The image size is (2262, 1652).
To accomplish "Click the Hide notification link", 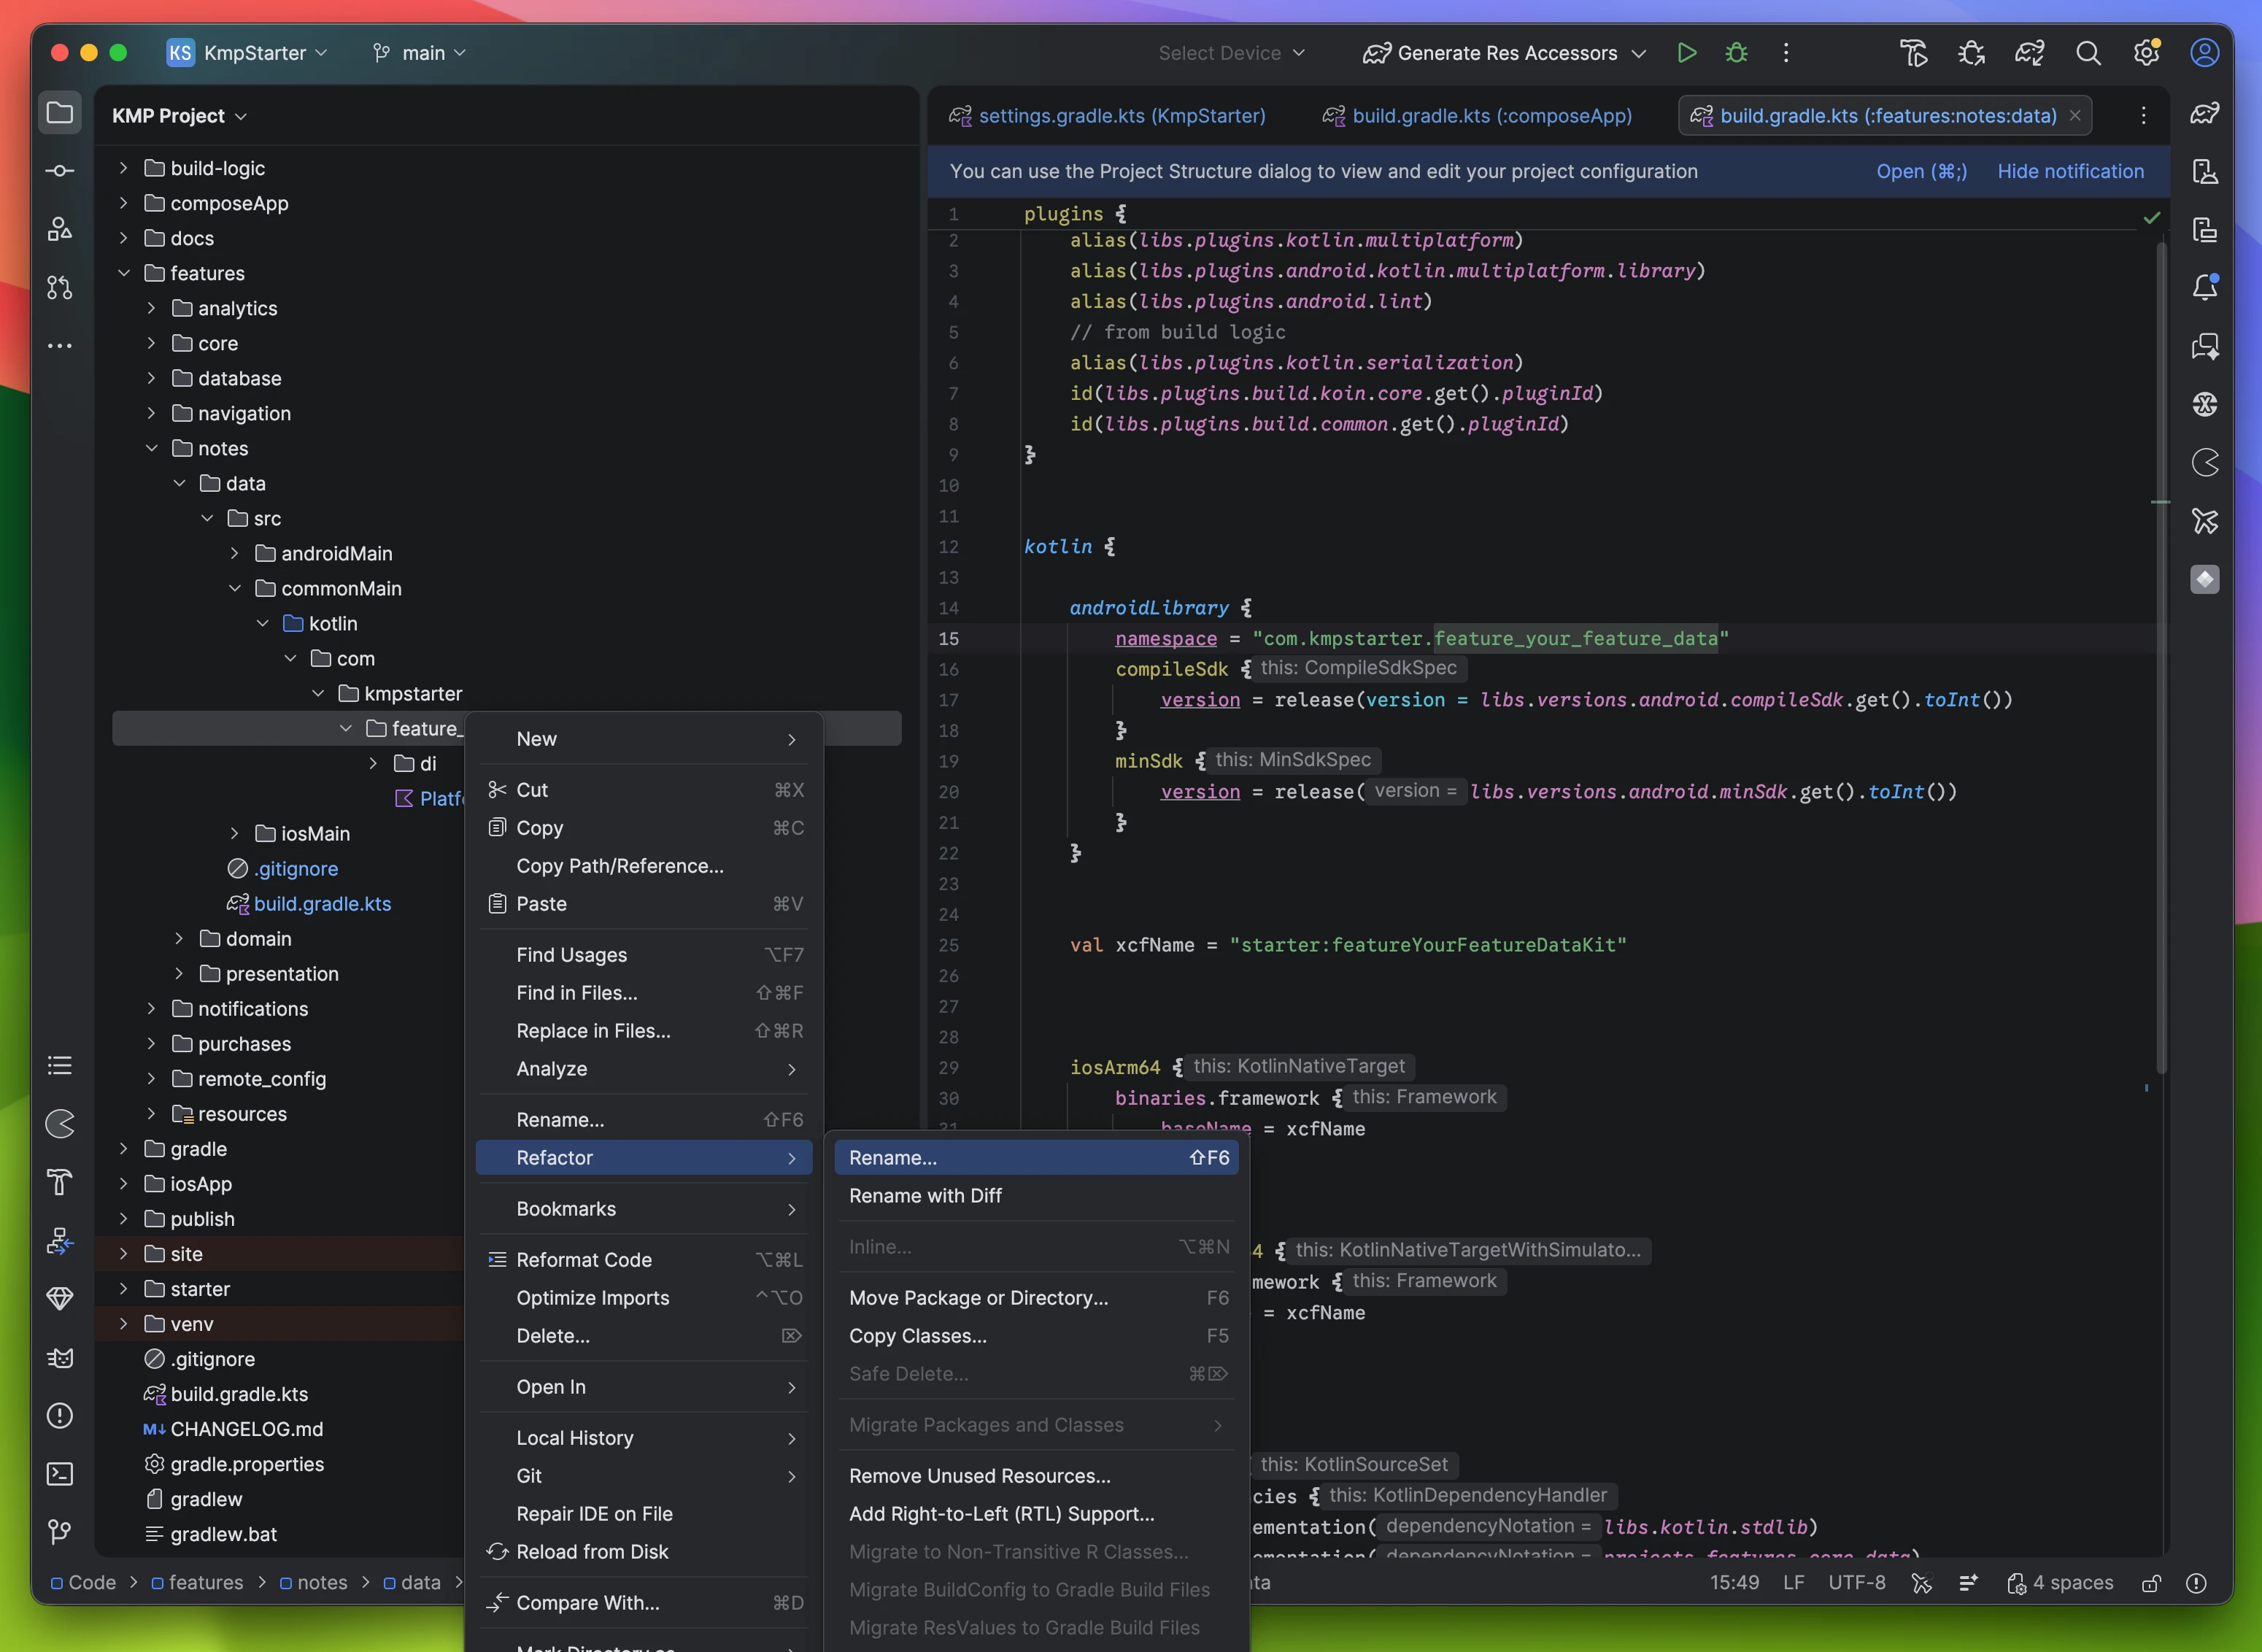I will [x=2070, y=171].
